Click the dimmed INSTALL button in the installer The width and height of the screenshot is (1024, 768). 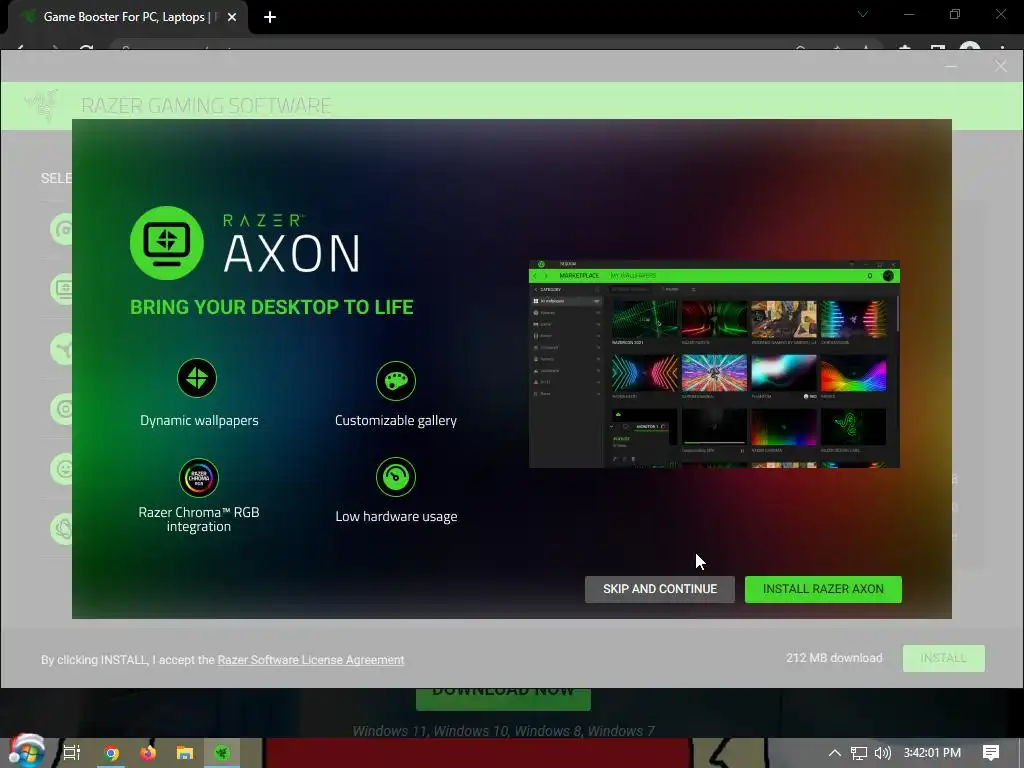tap(944, 658)
